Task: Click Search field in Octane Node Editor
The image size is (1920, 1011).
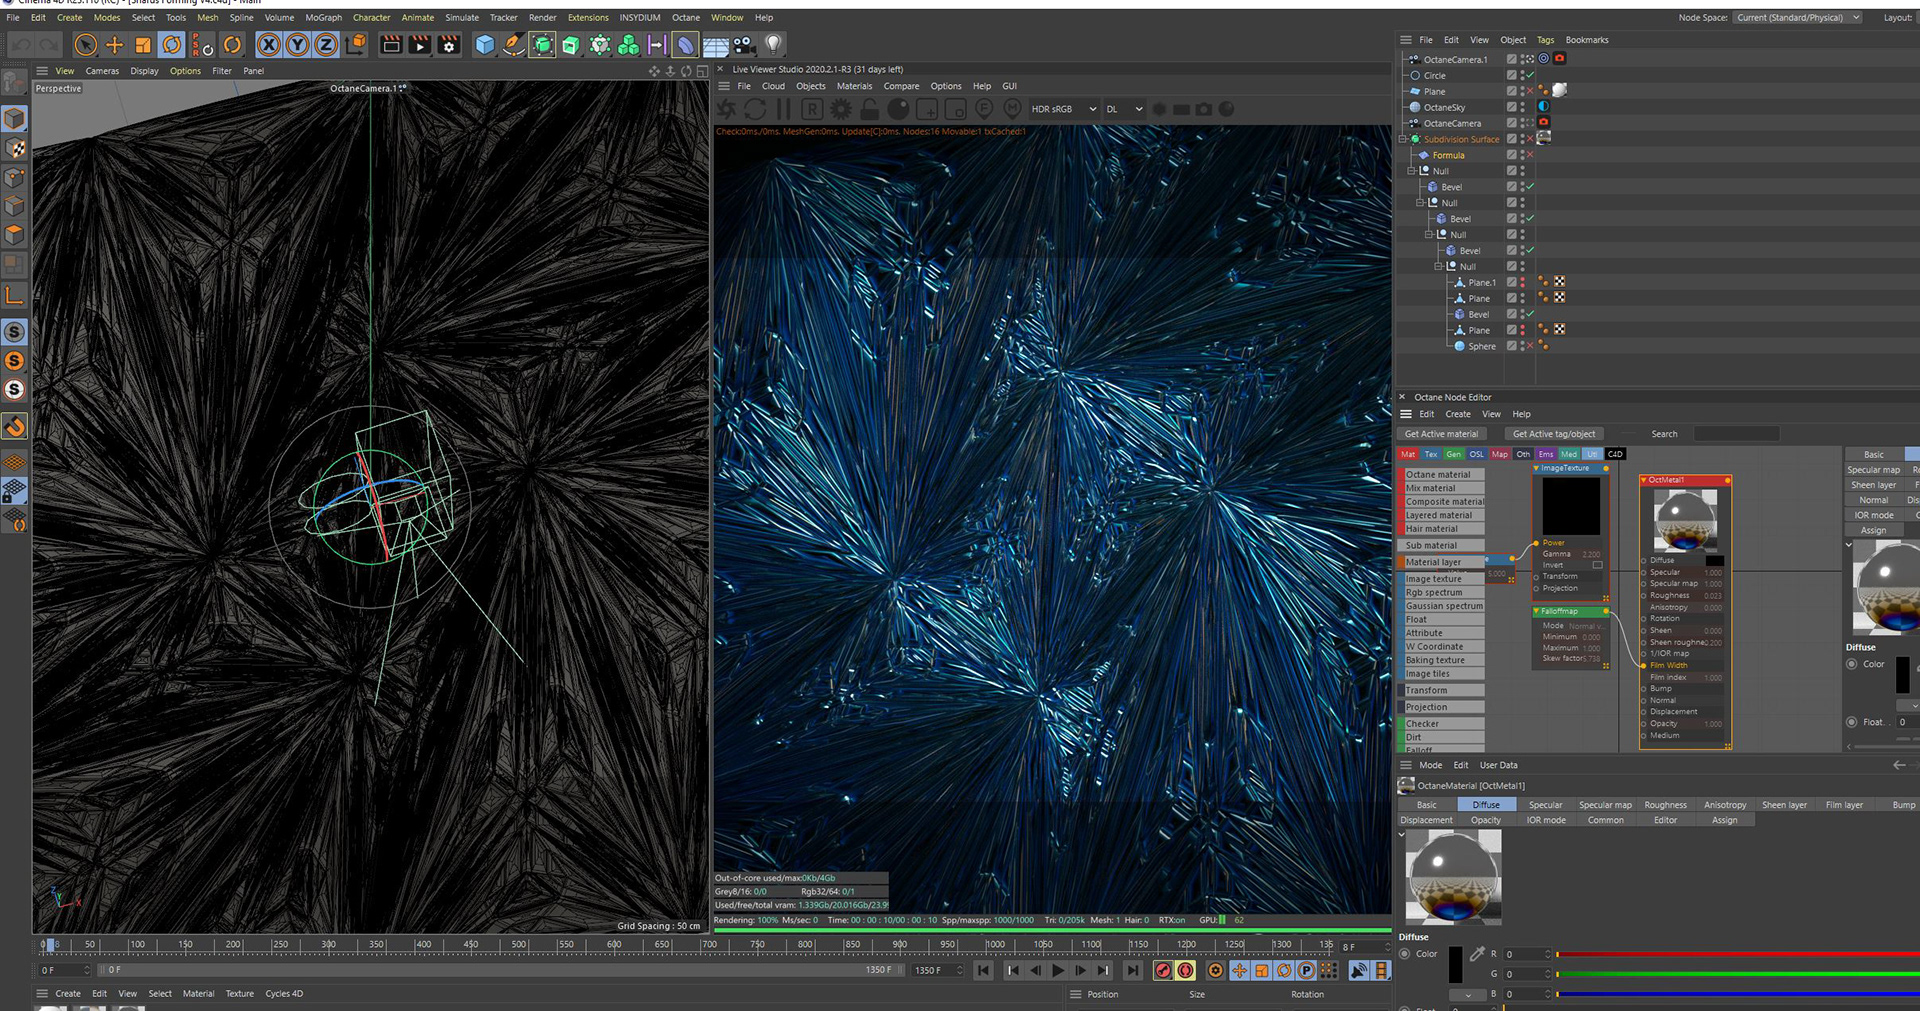Action: coord(1736,434)
